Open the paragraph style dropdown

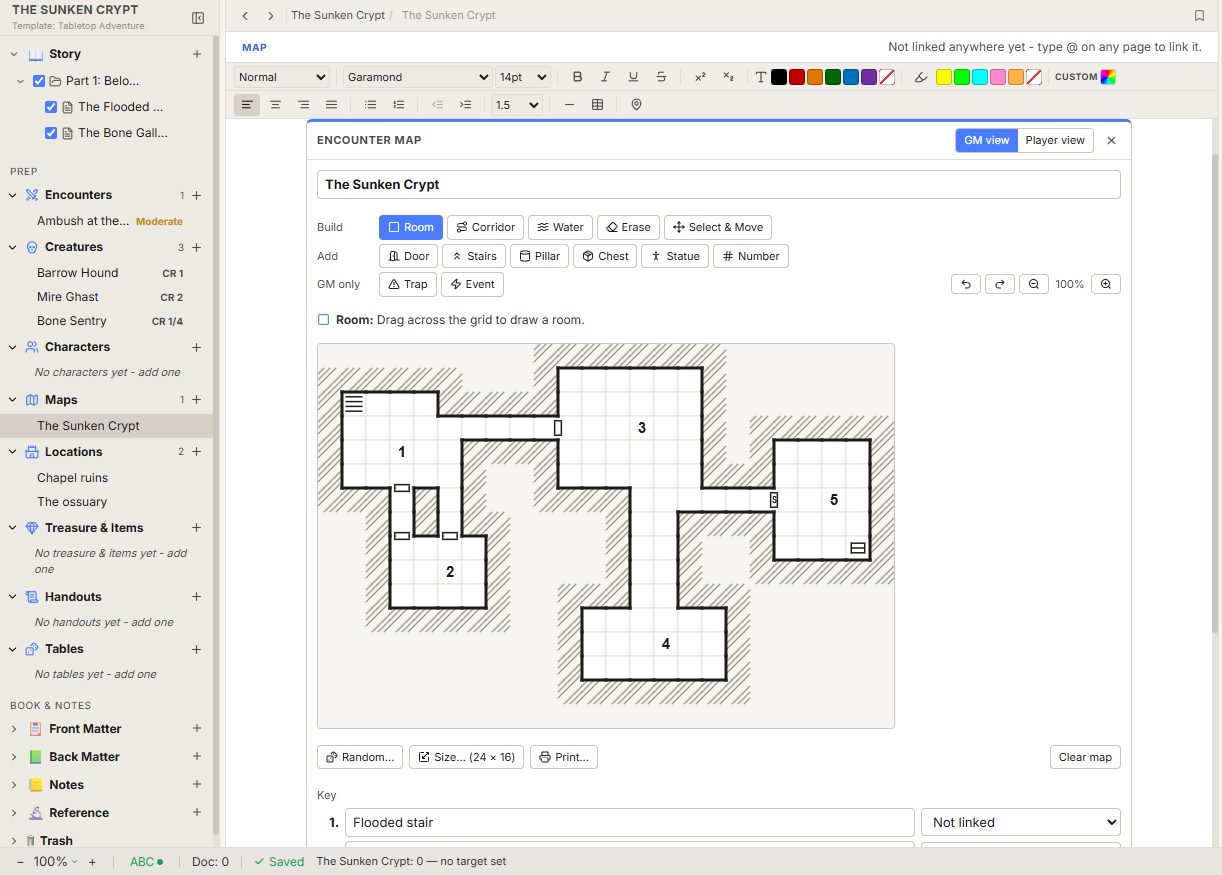coord(282,77)
